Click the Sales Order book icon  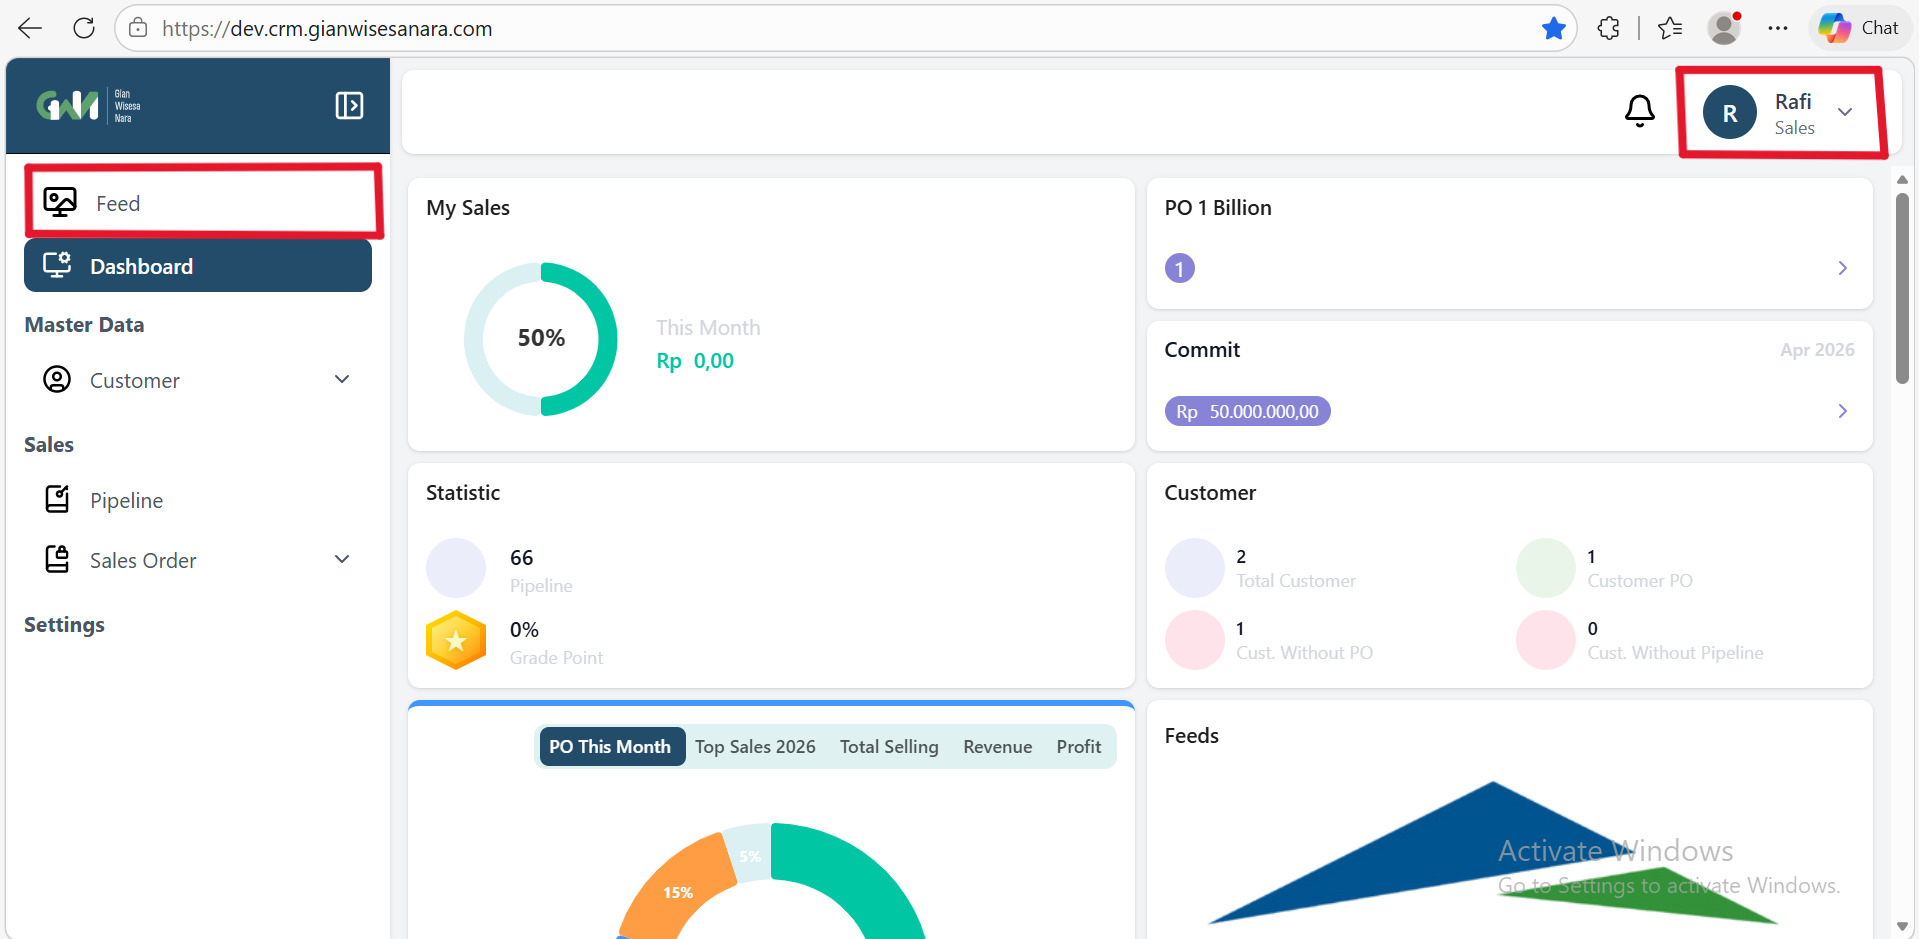57,559
